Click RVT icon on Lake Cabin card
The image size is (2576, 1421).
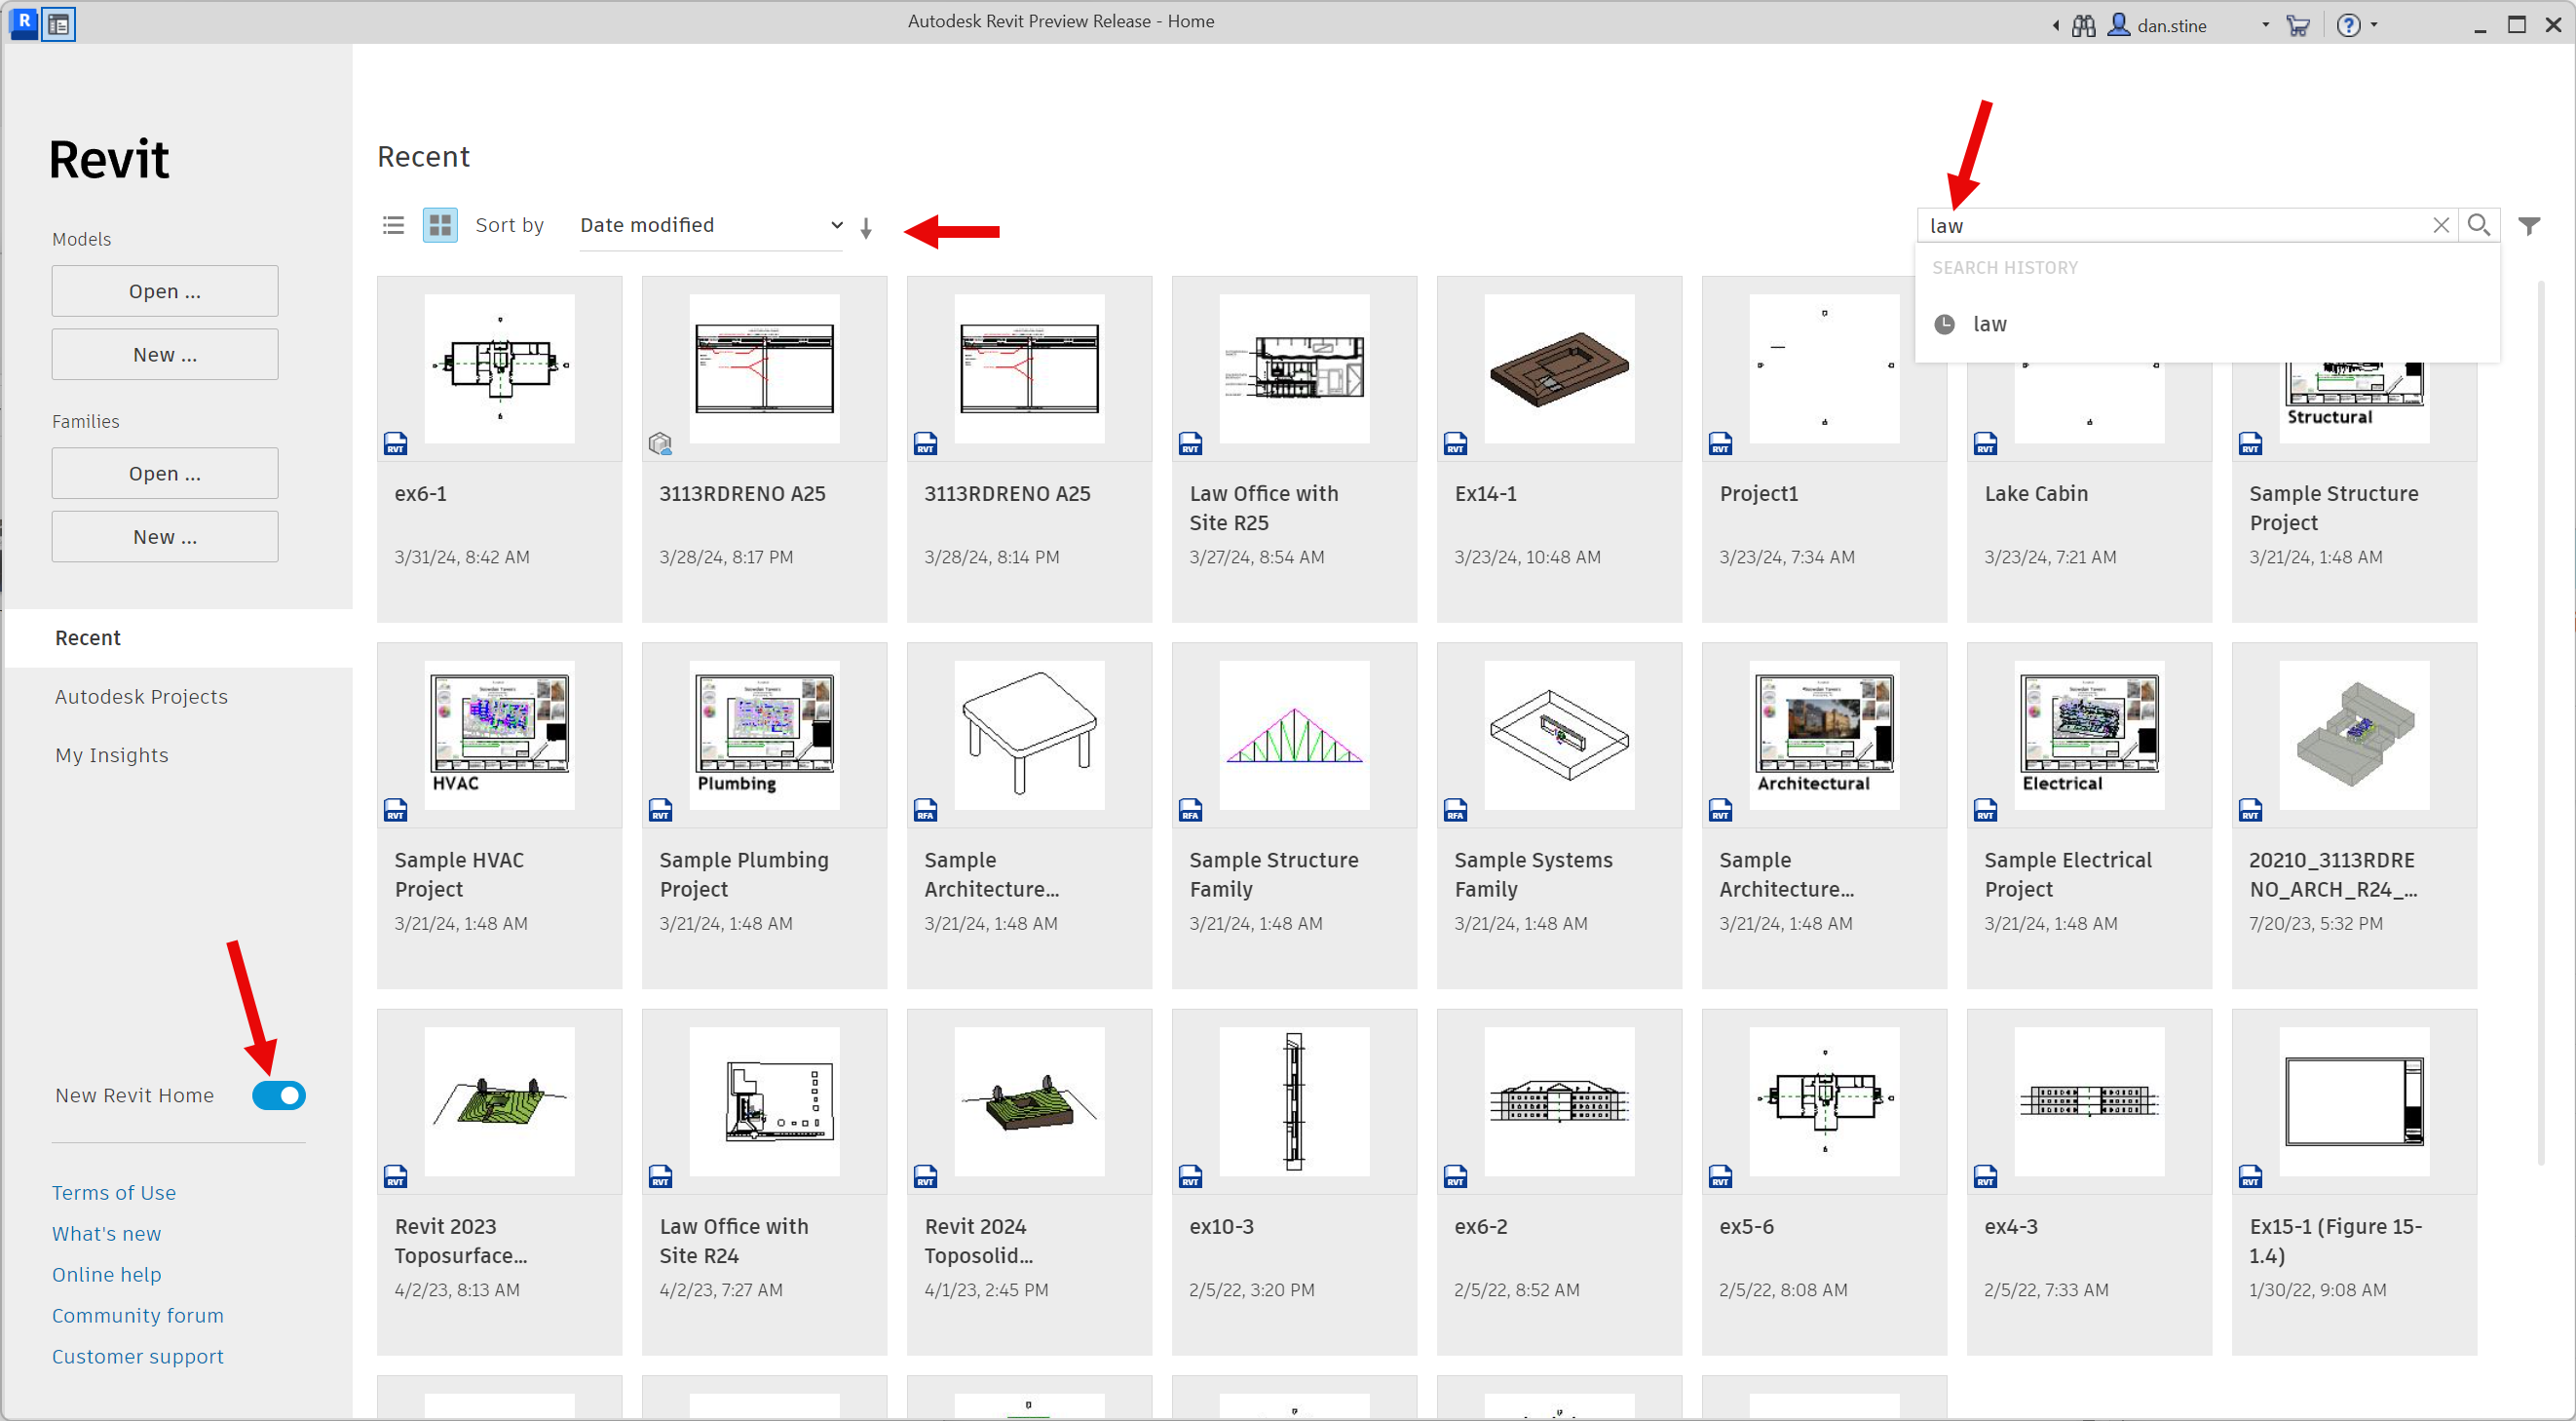[x=1986, y=443]
